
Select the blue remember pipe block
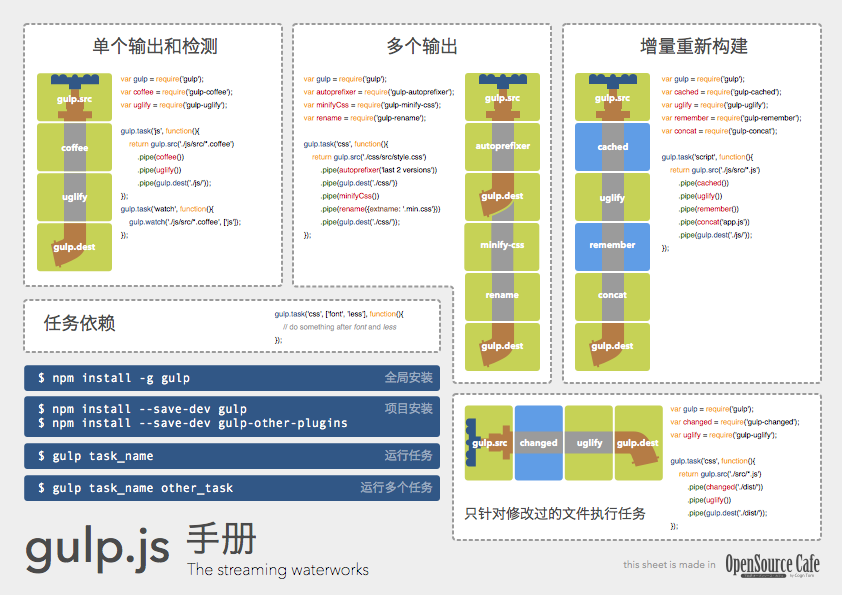tap(612, 247)
